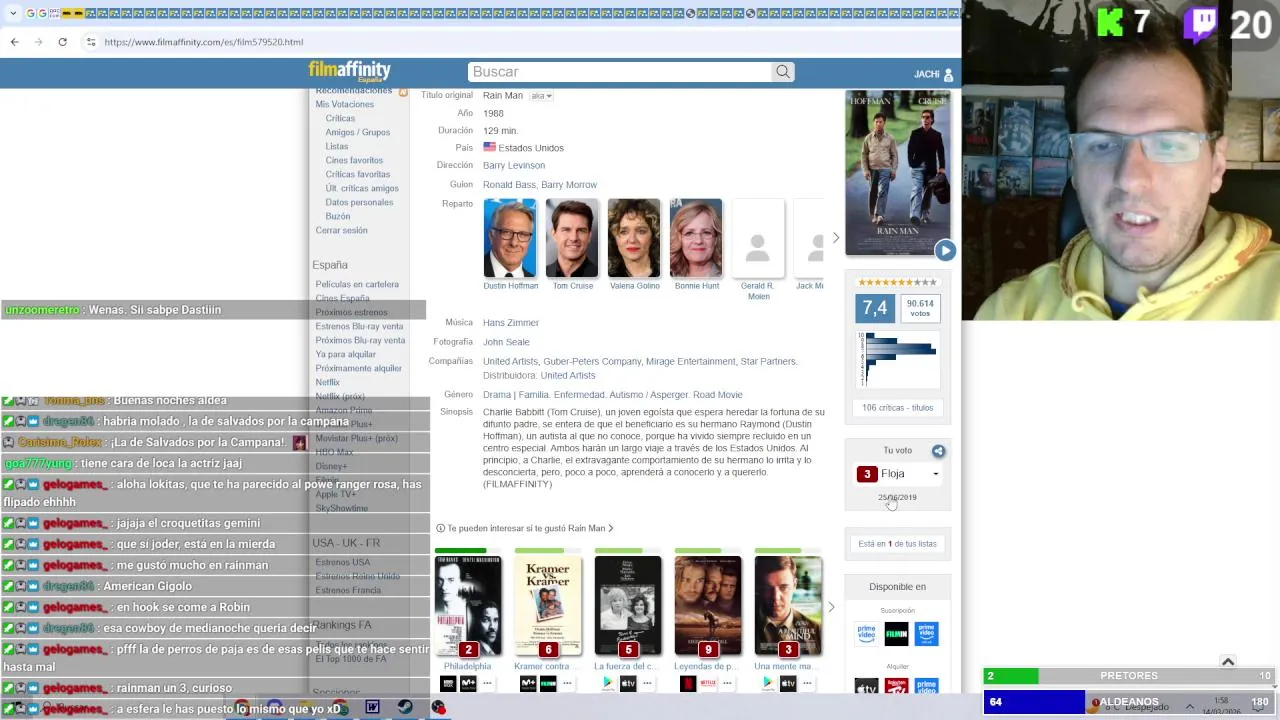Click 'Está en 1 de tus listas'

click(898, 544)
